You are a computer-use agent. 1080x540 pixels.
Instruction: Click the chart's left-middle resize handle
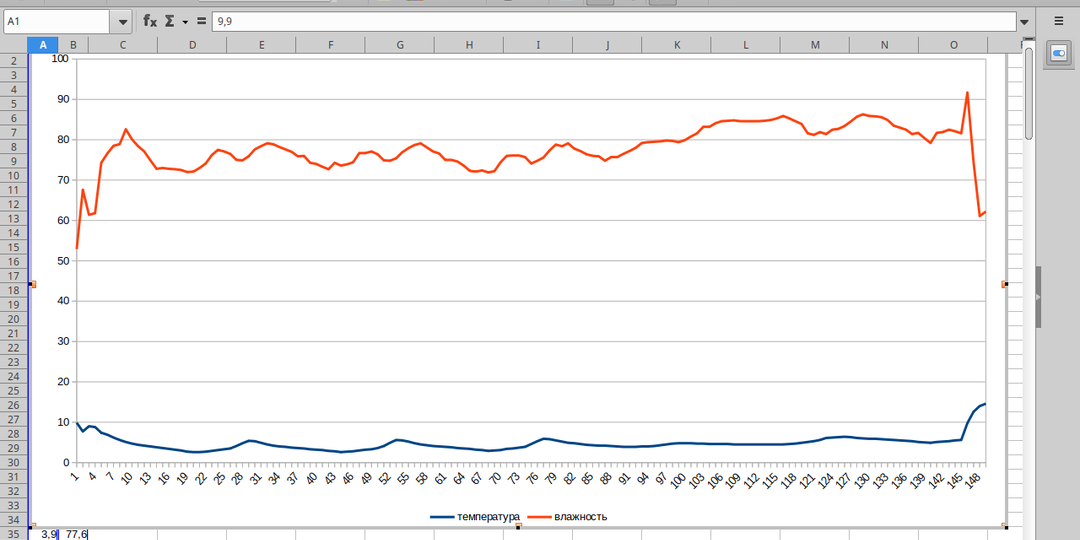pos(32,284)
